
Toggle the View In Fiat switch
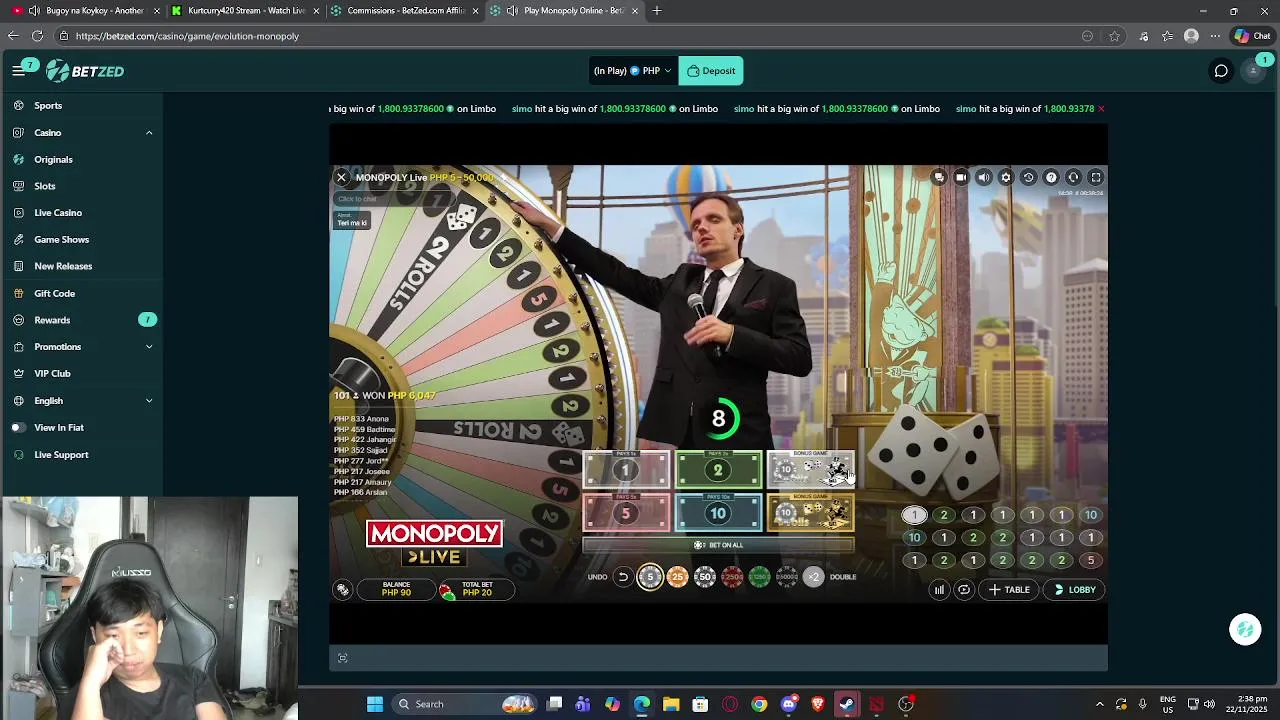coord(19,428)
